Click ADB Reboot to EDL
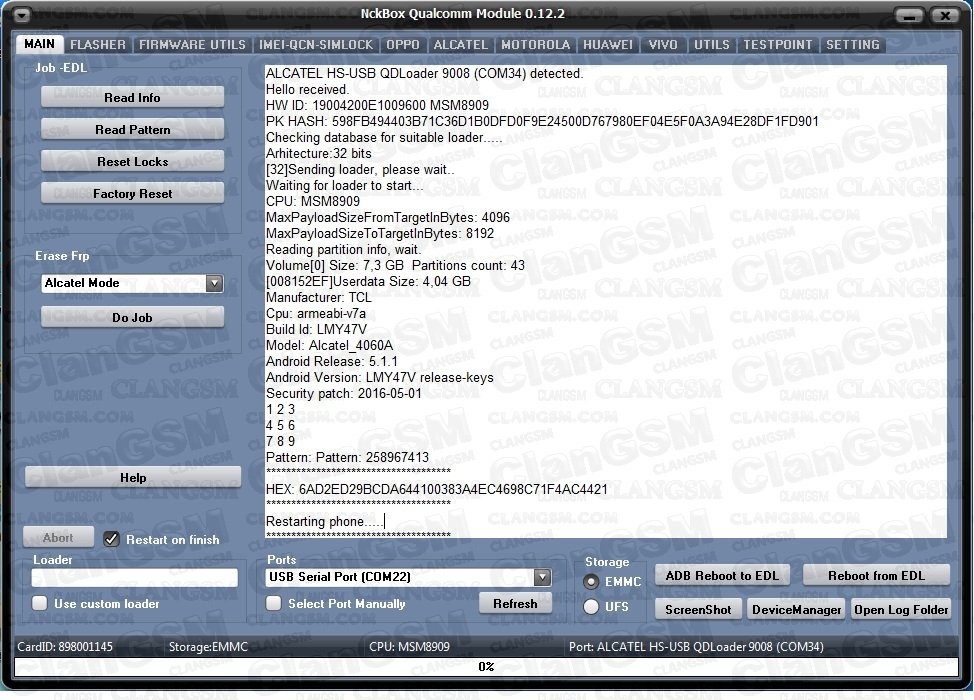This screenshot has height=700, width=974. [x=722, y=576]
